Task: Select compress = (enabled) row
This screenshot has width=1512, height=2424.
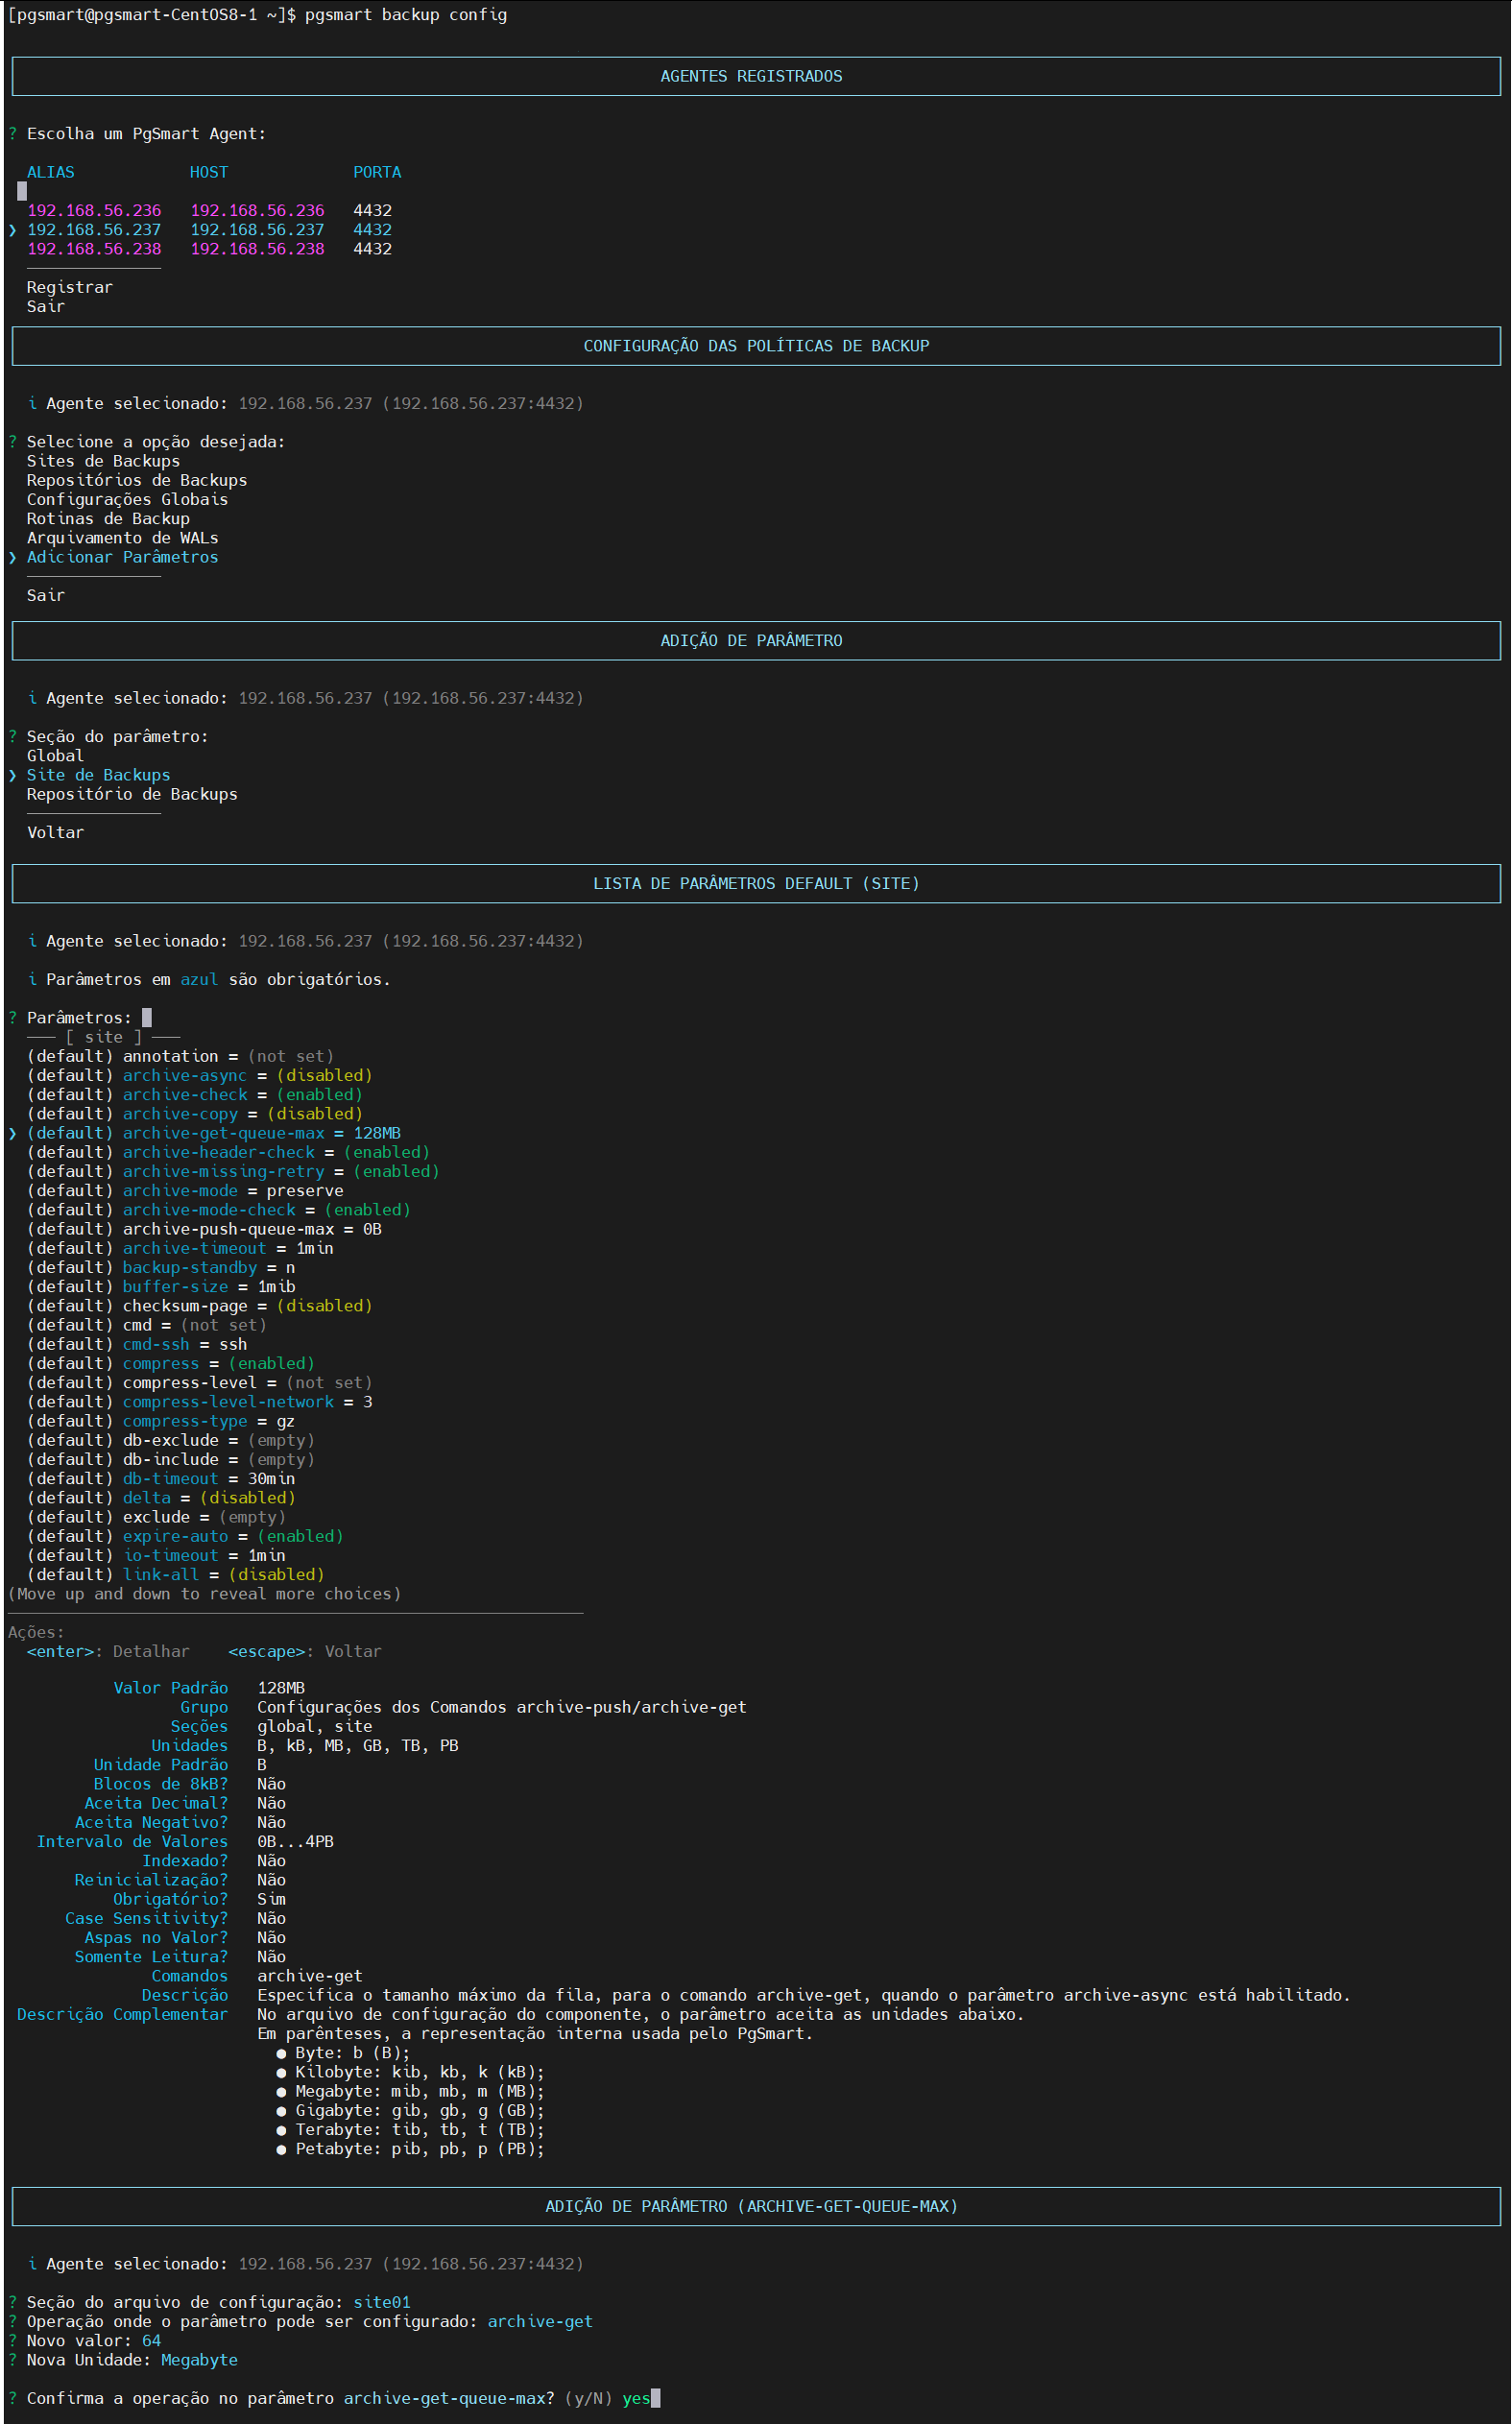Action: click(171, 1363)
